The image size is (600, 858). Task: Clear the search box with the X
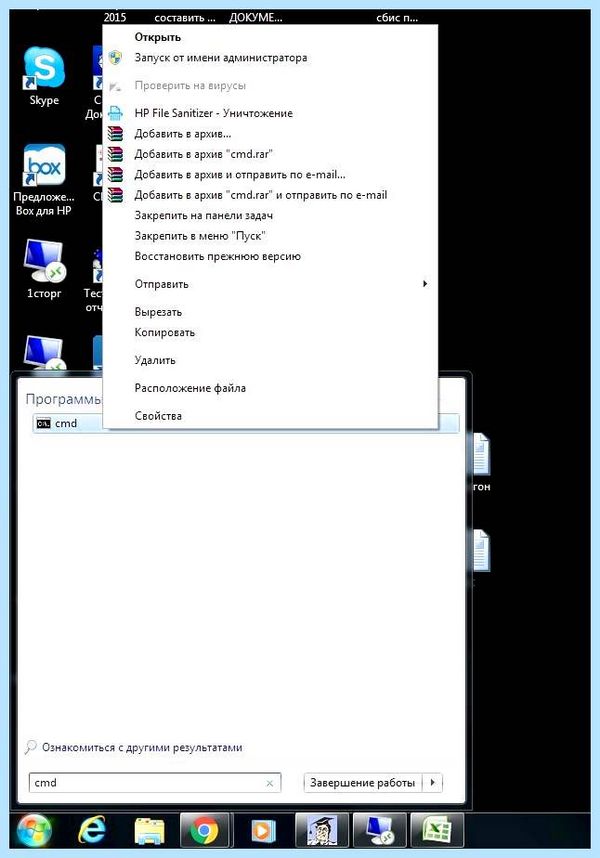[270, 784]
